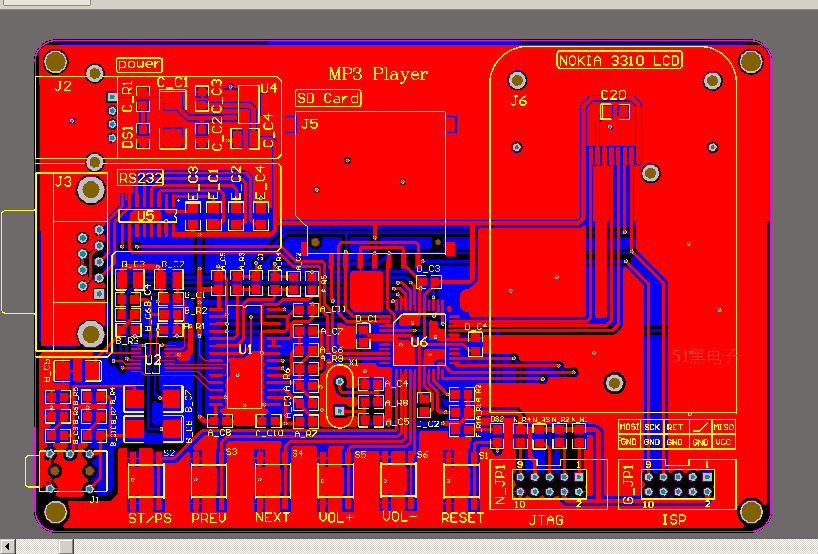The width and height of the screenshot is (818, 554).
Task: Click the U6 chip designator
Action: (419, 342)
